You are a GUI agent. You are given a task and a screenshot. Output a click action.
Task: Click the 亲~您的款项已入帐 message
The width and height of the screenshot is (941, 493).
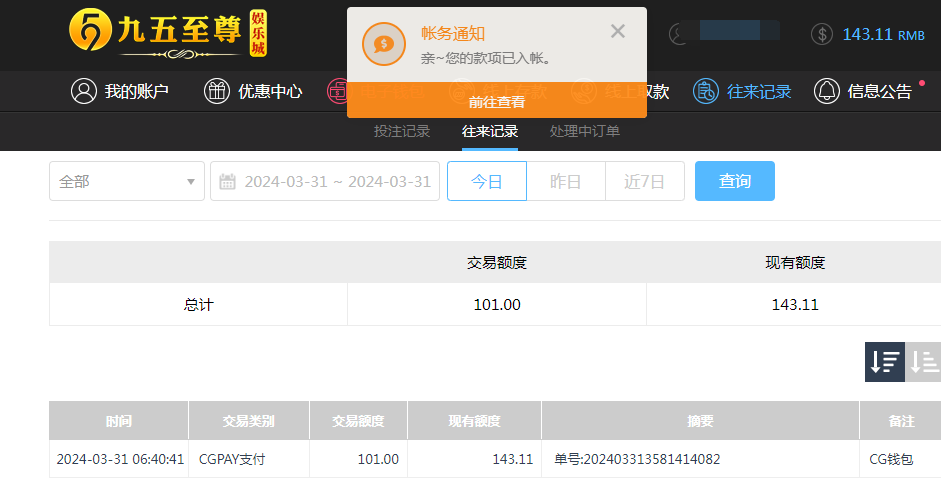[486, 58]
